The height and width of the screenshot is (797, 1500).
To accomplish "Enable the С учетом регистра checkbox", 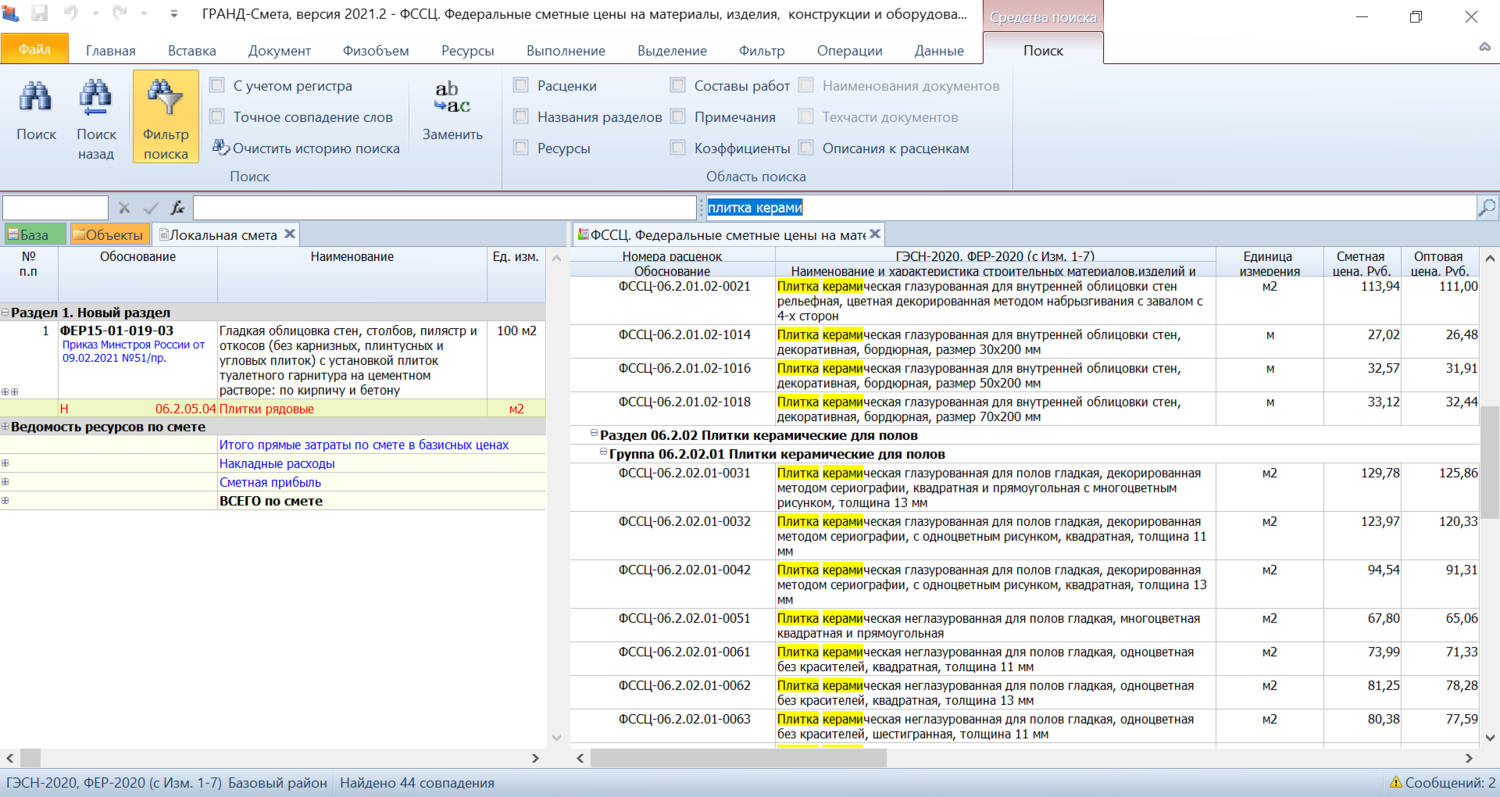I will point(217,86).
